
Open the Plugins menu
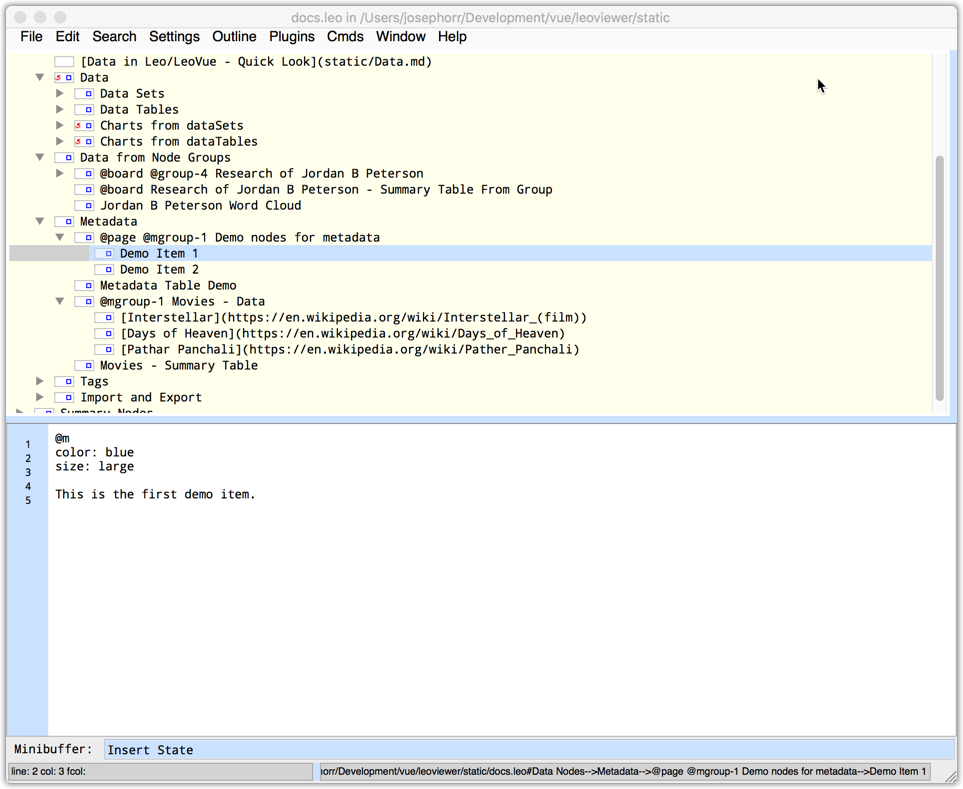[x=292, y=37]
